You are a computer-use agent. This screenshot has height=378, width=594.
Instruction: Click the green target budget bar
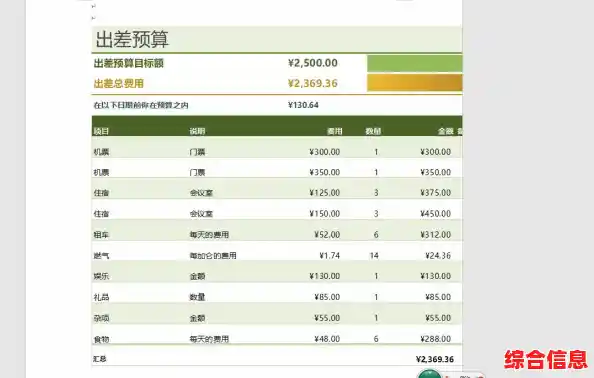[x=414, y=63]
